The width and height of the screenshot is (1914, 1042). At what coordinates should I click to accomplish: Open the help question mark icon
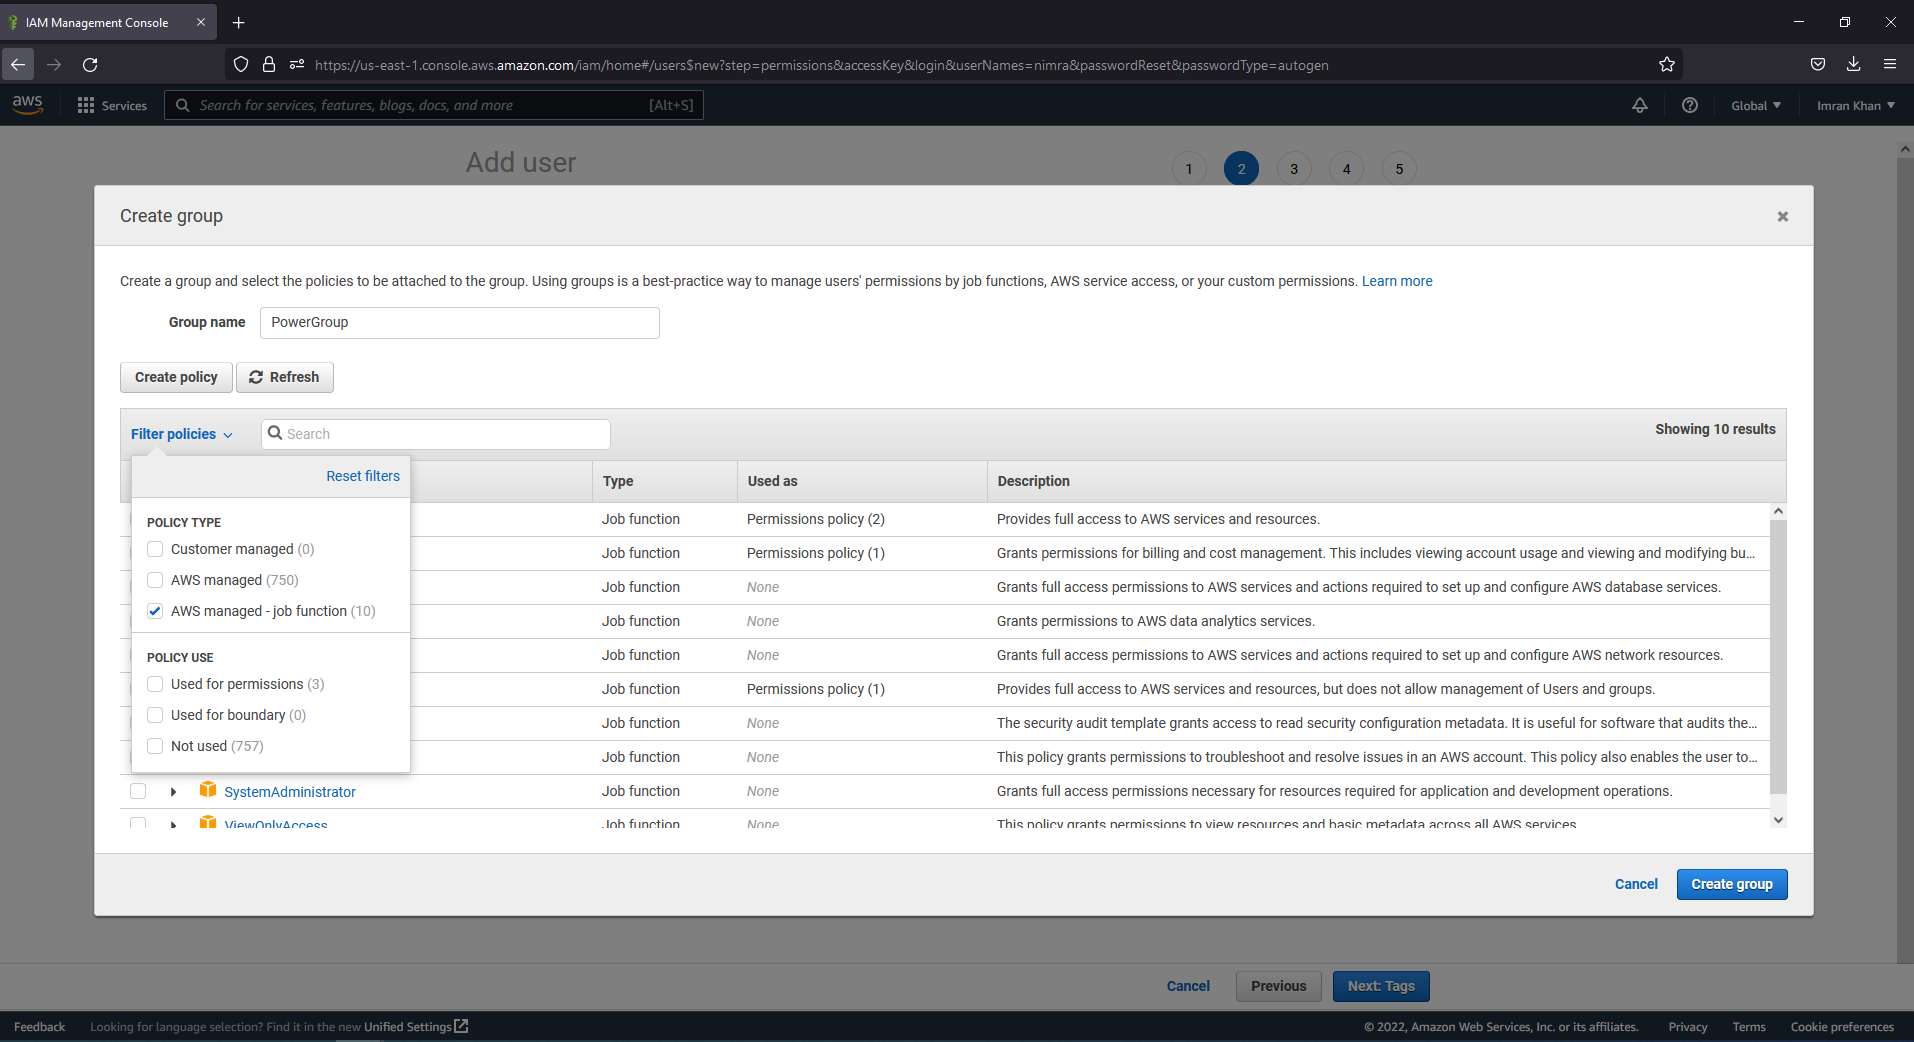pos(1689,105)
